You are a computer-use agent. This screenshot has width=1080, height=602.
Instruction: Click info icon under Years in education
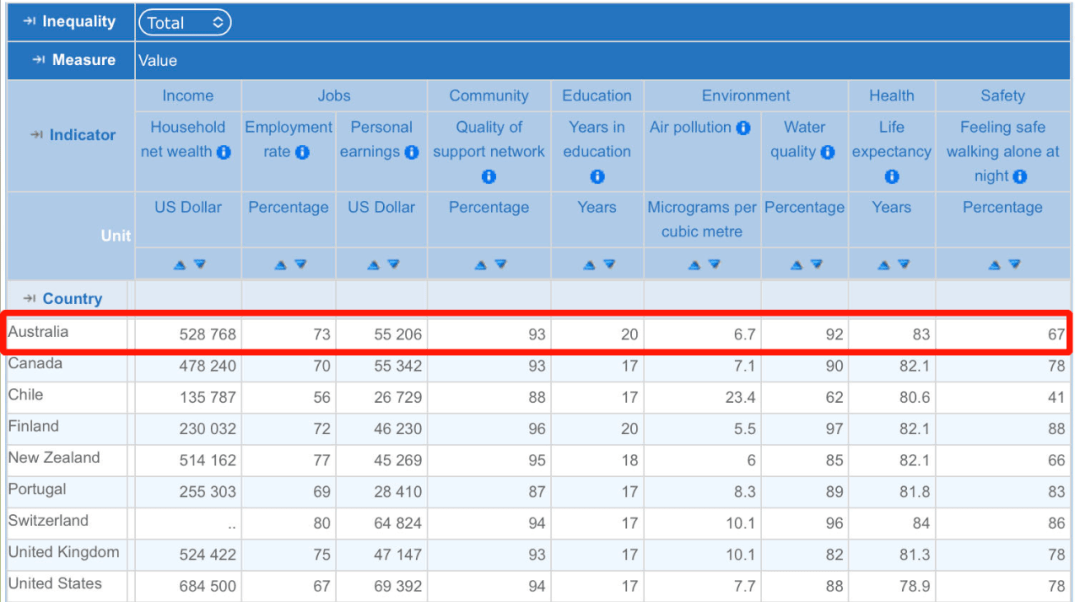point(597,177)
